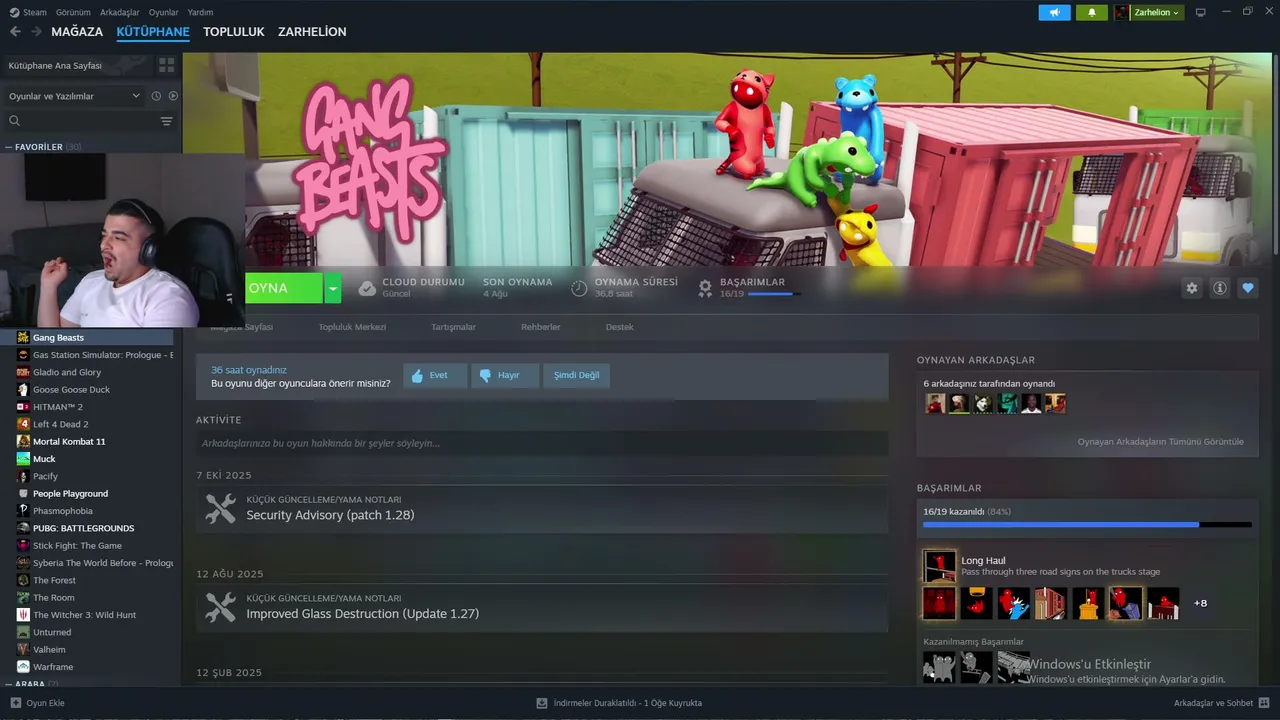
Task: Go forward with the right arrow
Action: click(36, 32)
